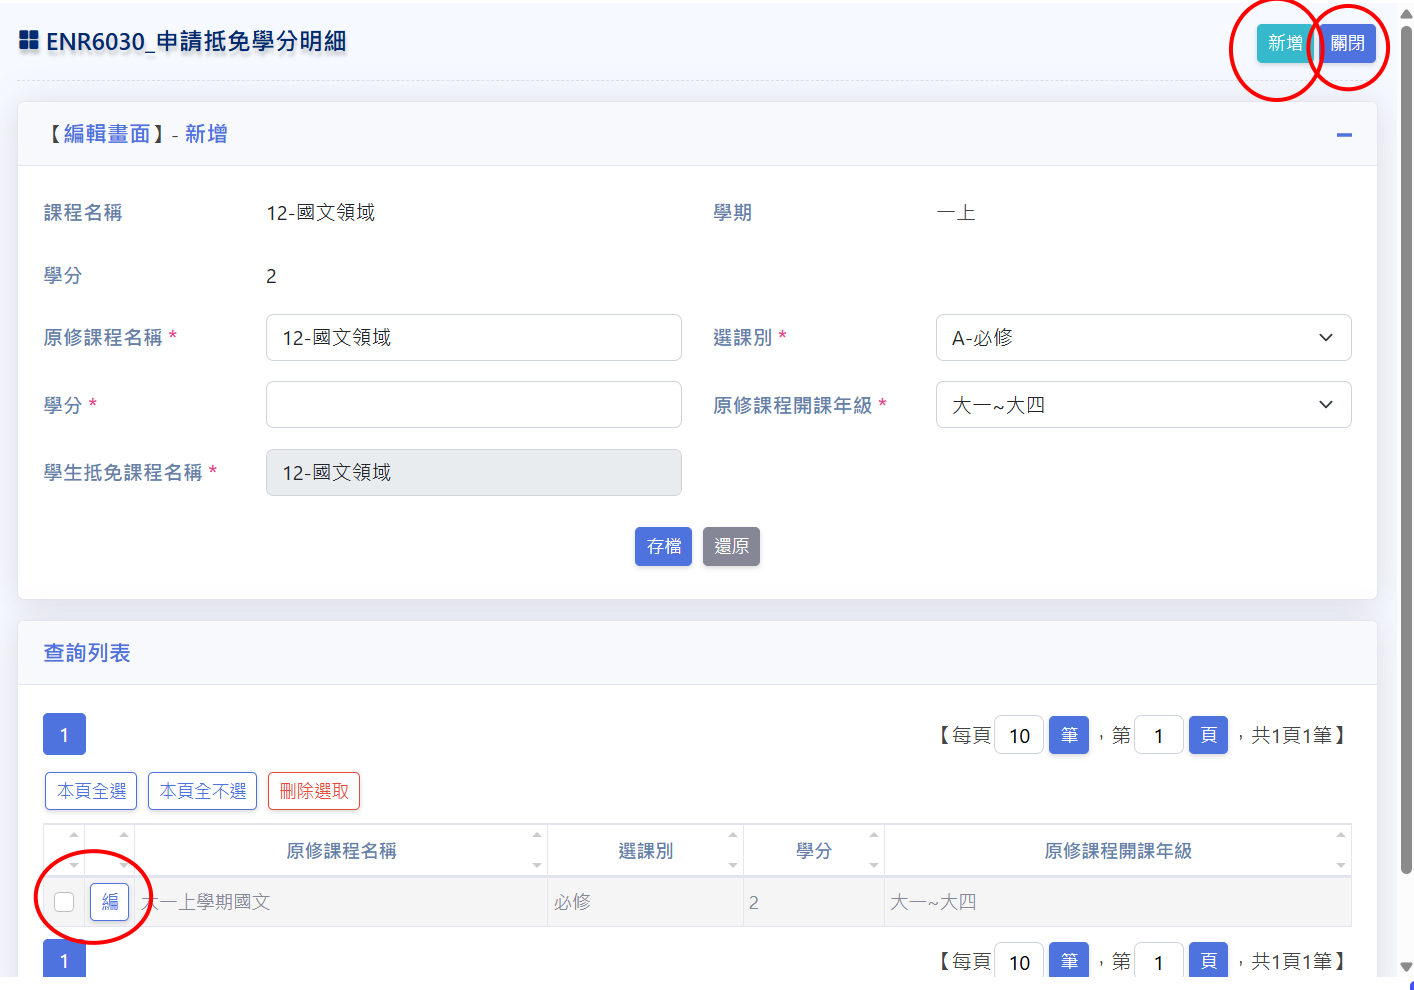
Task: Sort table by 原修課程開課年級 column header
Action: [x=1118, y=851]
